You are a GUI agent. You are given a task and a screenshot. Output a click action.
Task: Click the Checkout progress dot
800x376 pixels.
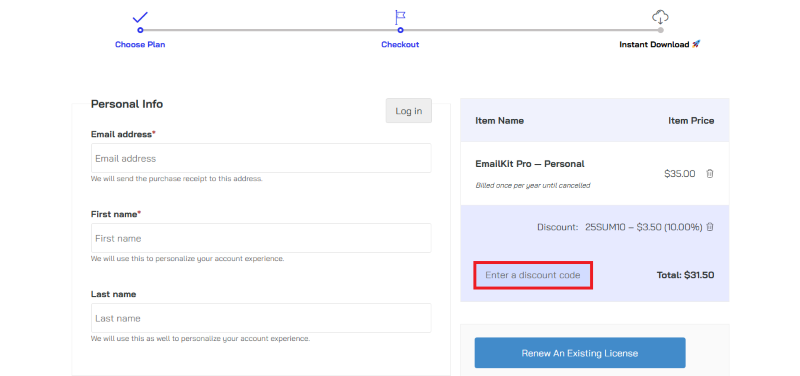tap(401, 30)
